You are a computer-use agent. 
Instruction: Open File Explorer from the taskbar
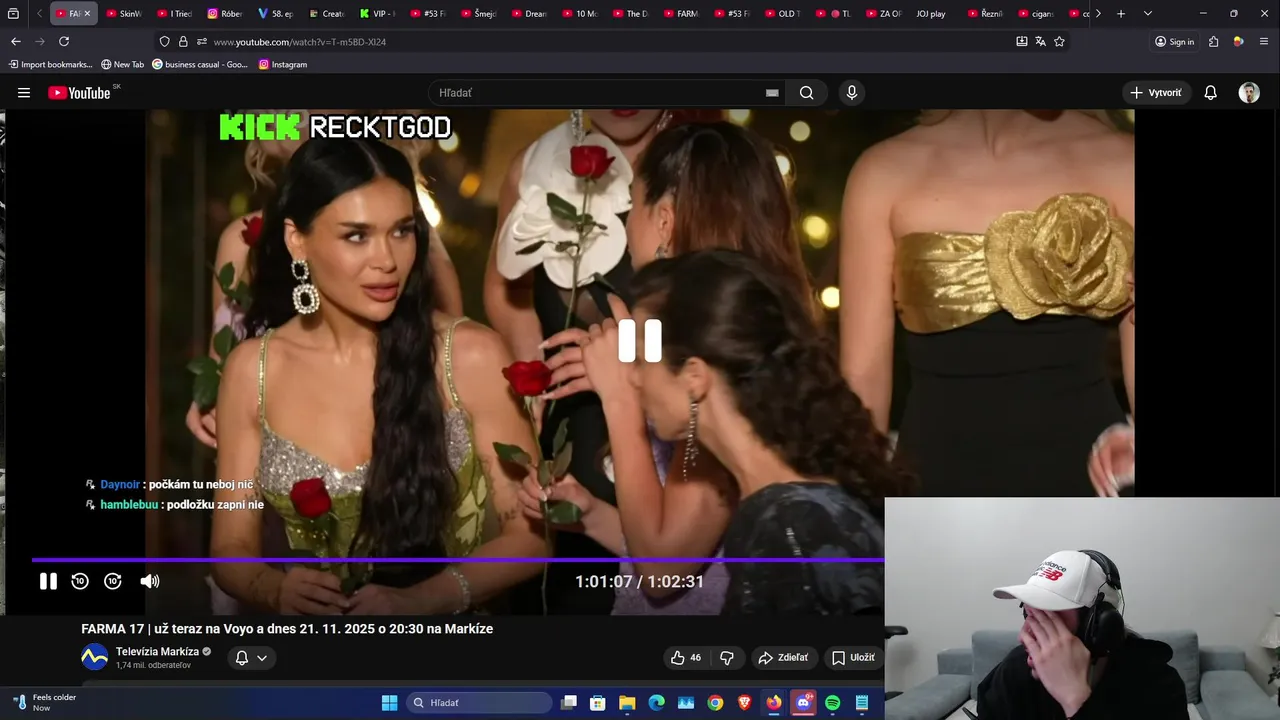pyautogui.click(x=627, y=703)
